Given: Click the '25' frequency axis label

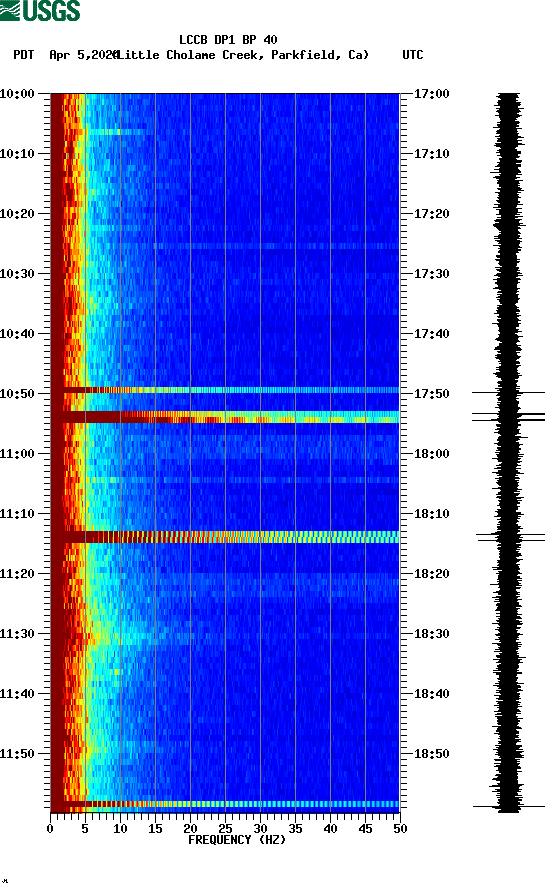Looking at the screenshot, I should pos(225,829).
